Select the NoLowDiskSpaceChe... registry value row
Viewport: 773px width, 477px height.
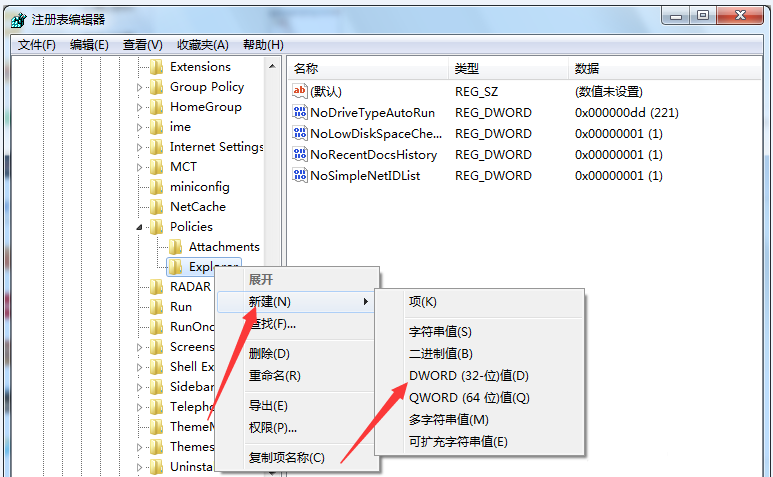pyautogui.click(x=525, y=134)
